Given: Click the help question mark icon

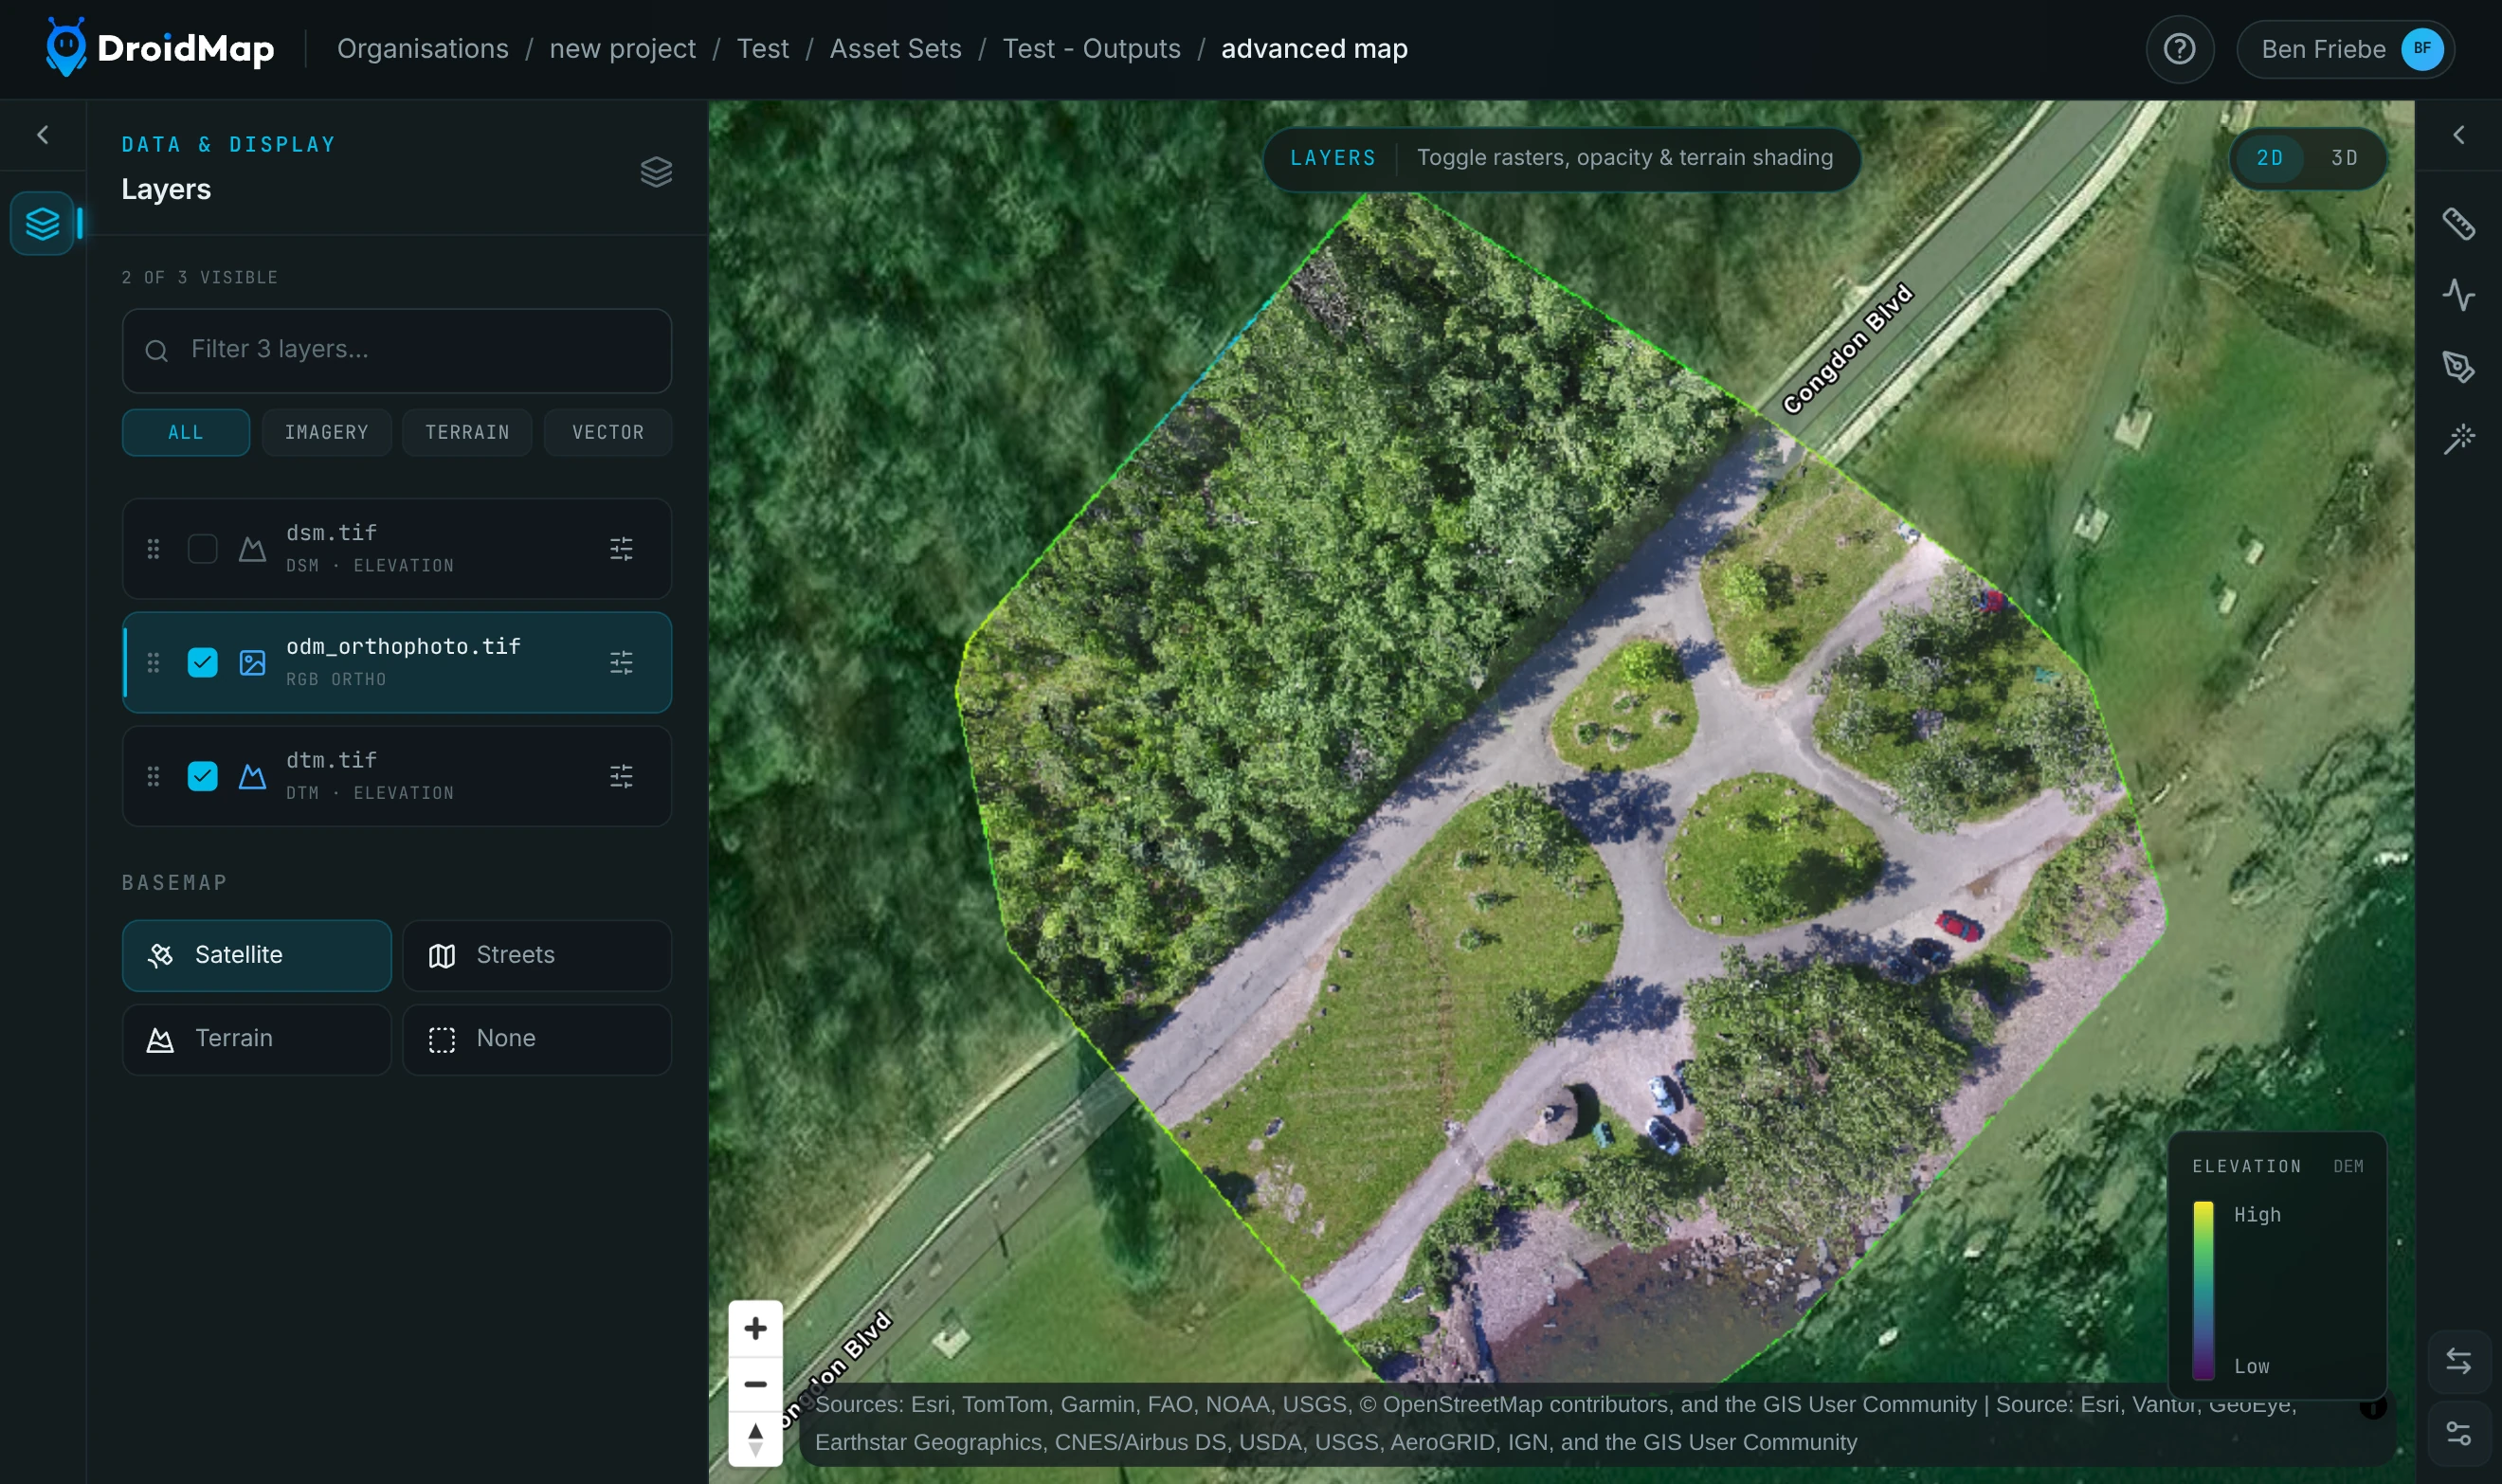Looking at the screenshot, I should pyautogui.click(x=2179, y=49).
